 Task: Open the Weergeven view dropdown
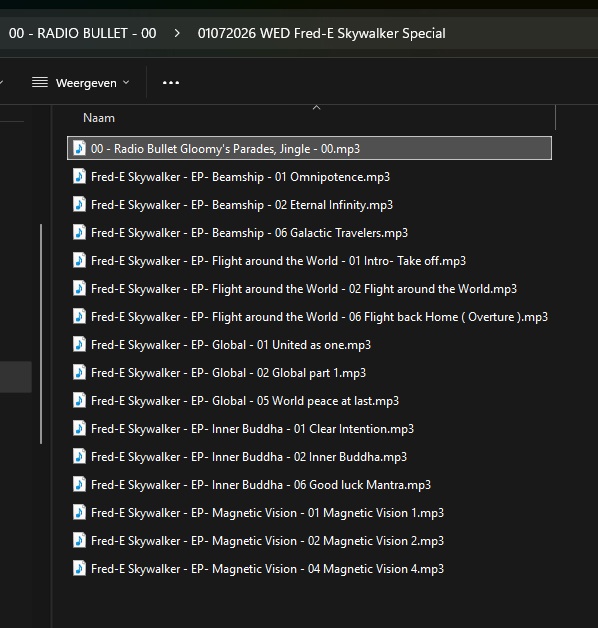(x=81, y=83)
